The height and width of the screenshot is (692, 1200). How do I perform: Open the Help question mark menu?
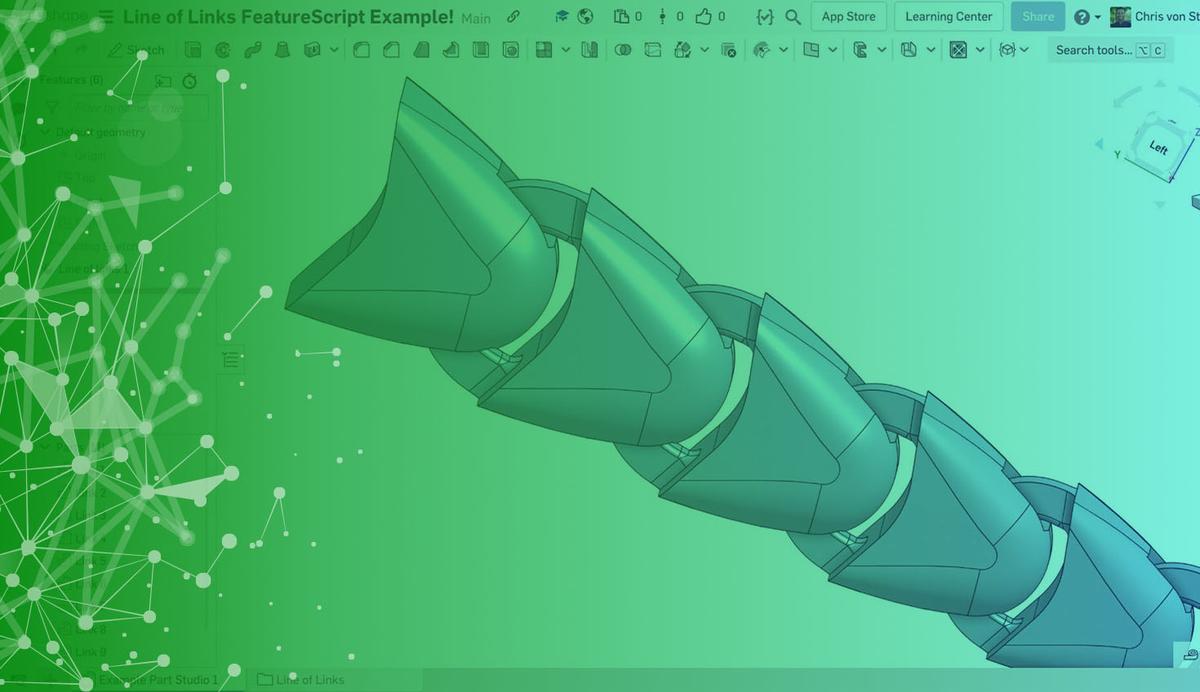(x=1080, y=17)
